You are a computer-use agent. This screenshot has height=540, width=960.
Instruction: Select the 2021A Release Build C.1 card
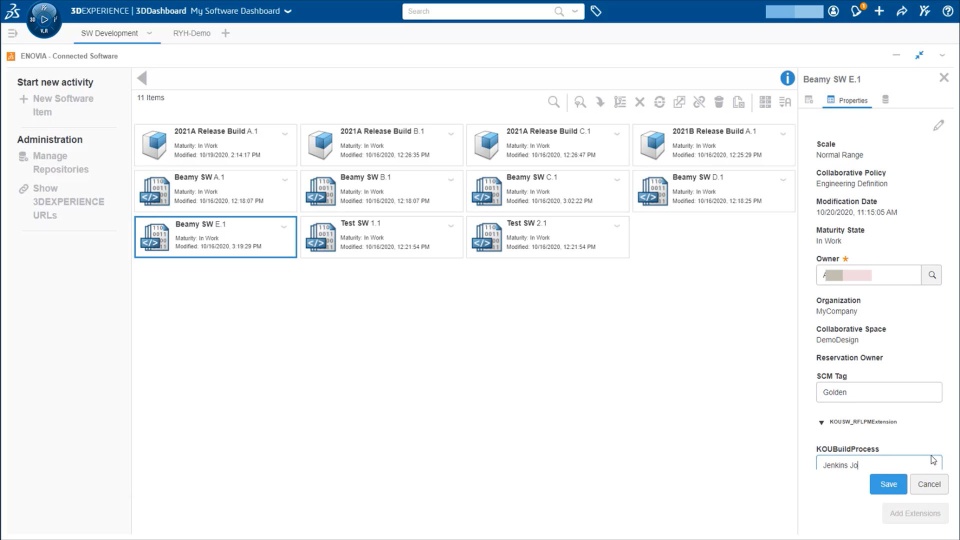[x=547, y=144]
